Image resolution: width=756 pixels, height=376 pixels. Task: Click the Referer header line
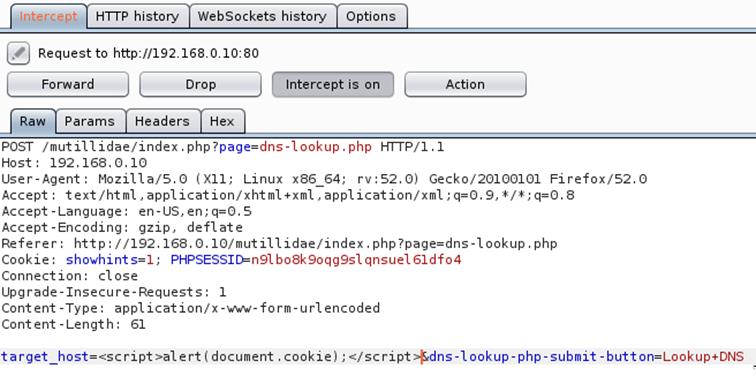[x=279, y=244]
